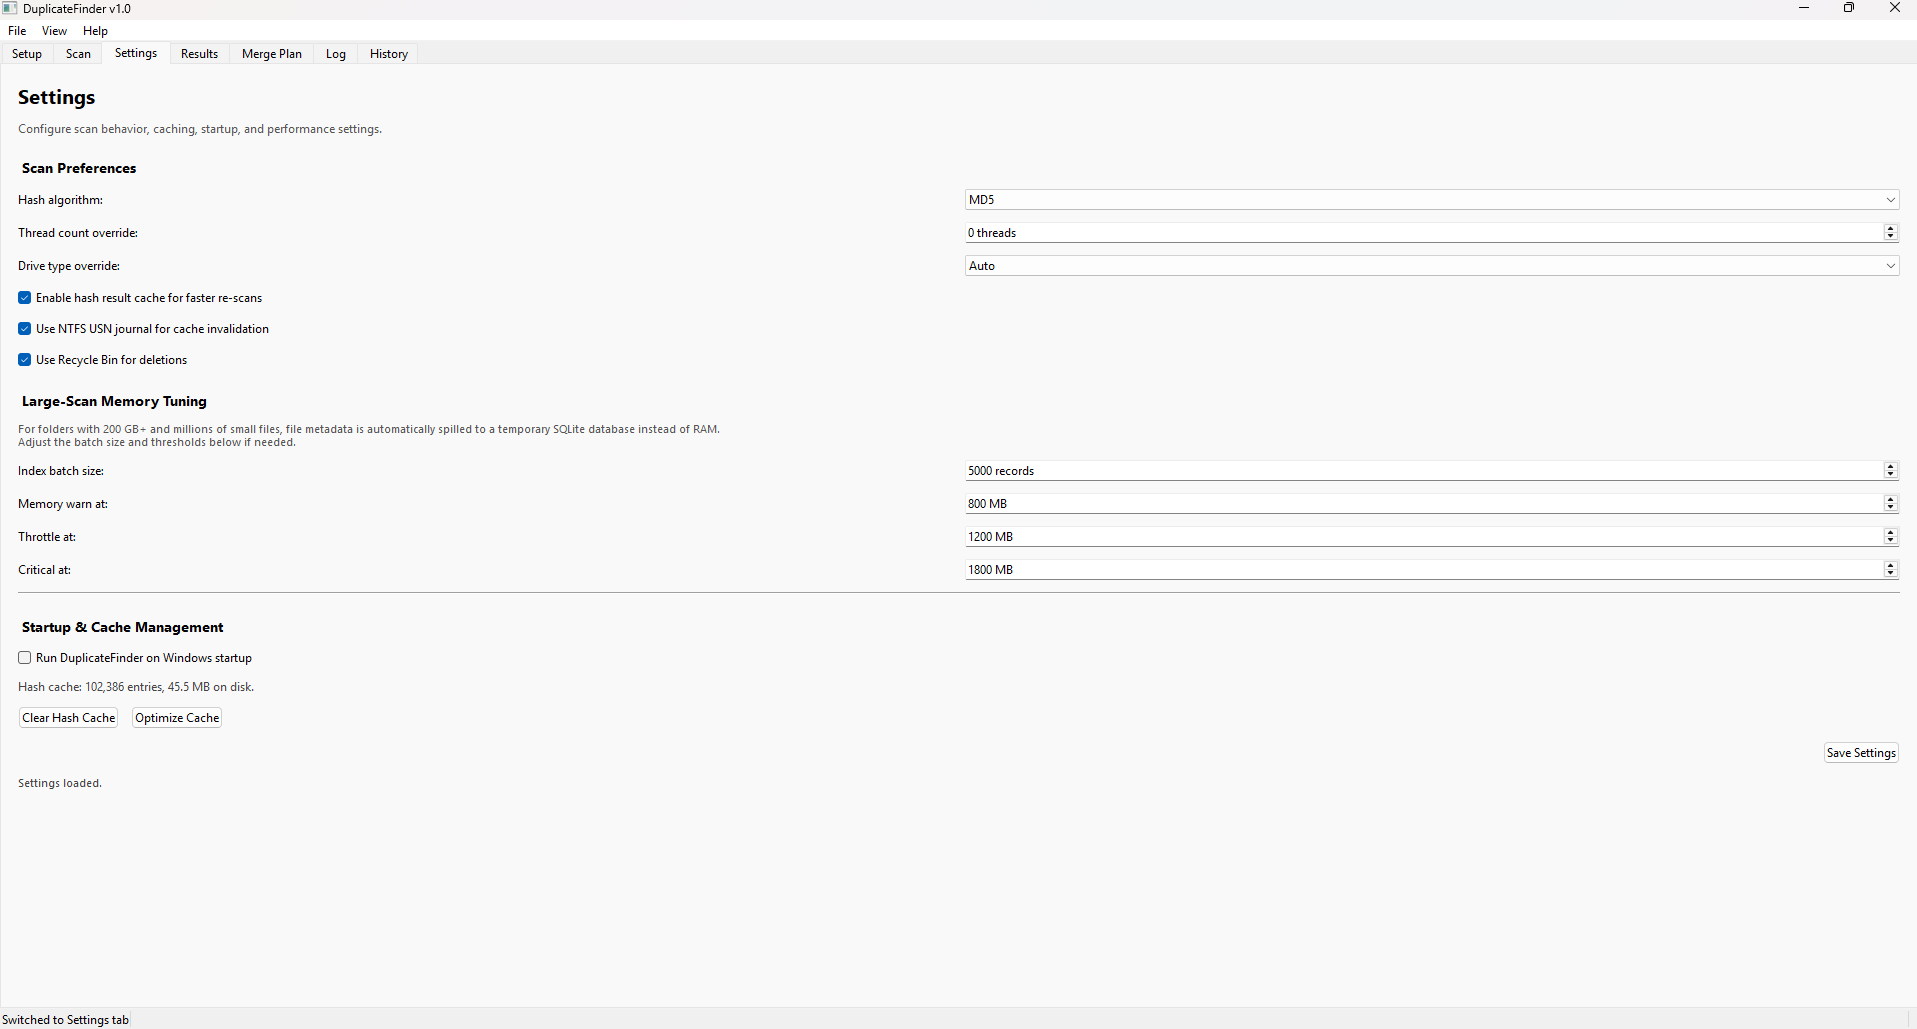
Task: Switch to the Log tab
Action: pyautogui.click(x=336, y=54)
